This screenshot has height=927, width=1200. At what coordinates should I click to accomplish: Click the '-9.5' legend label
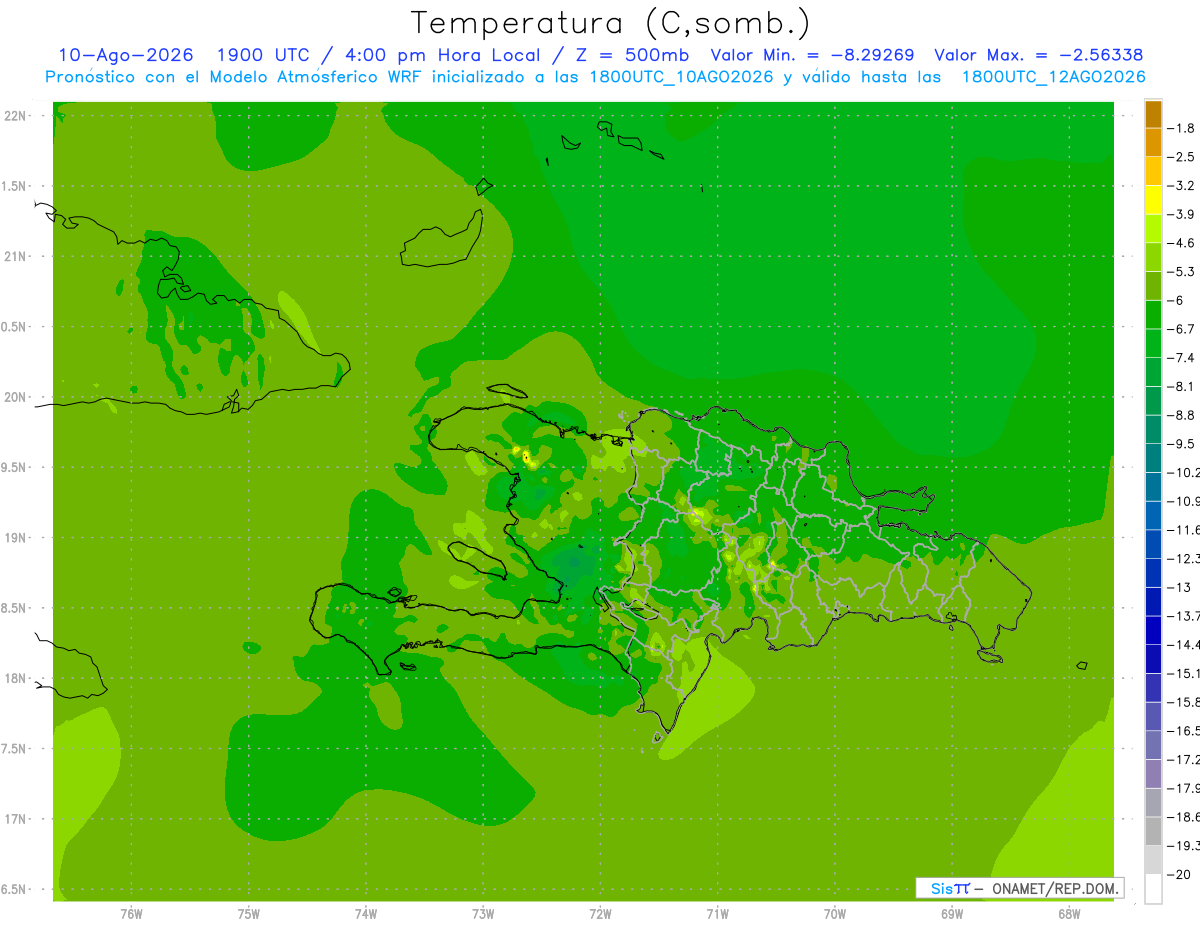1181,444
